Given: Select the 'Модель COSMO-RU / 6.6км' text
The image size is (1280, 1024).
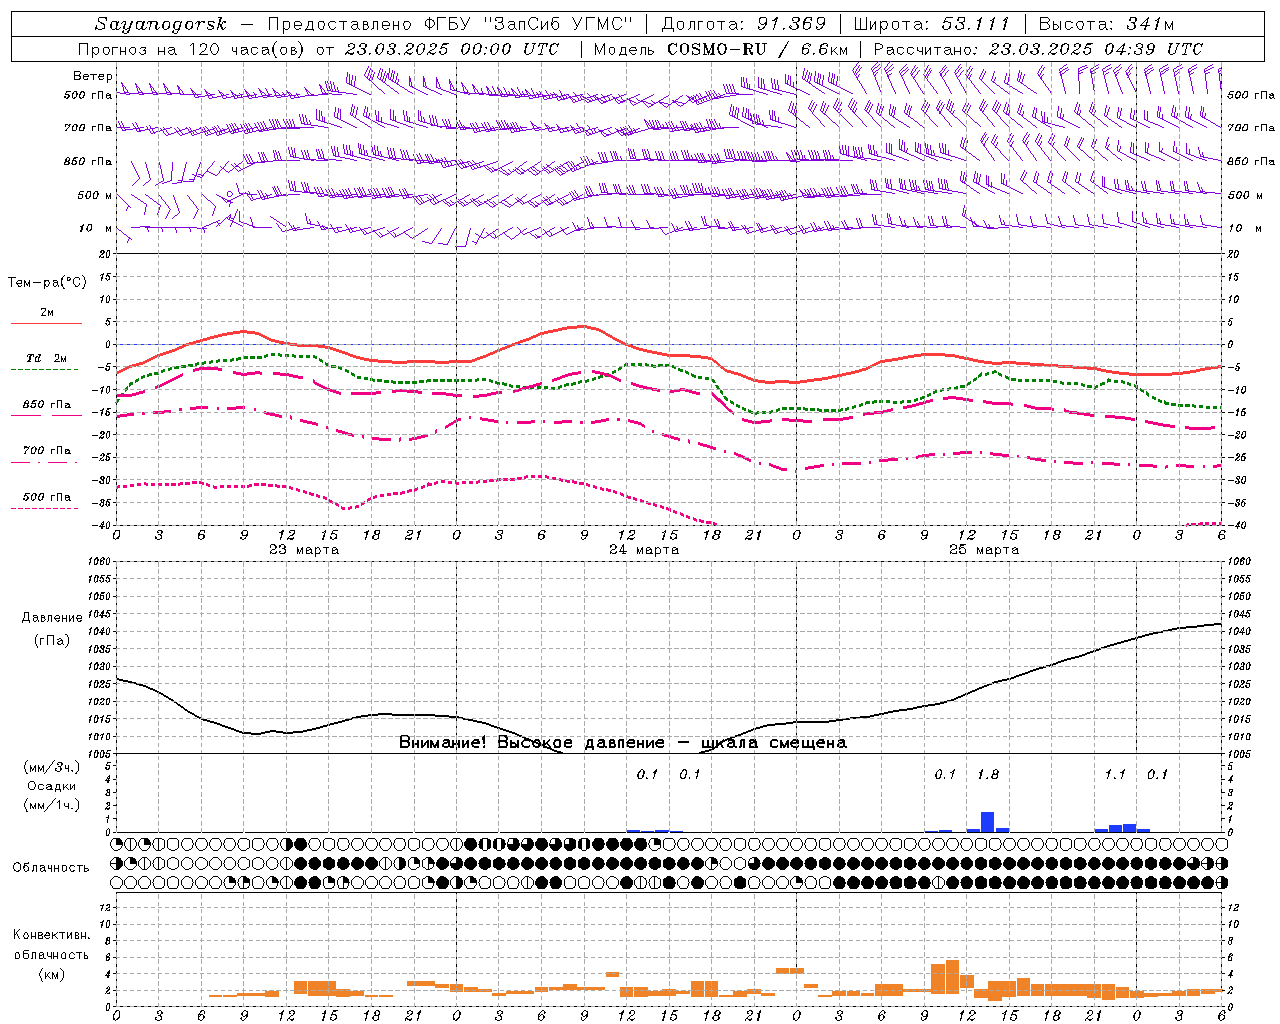Looking at the screenshot, I should pos(721,49).
